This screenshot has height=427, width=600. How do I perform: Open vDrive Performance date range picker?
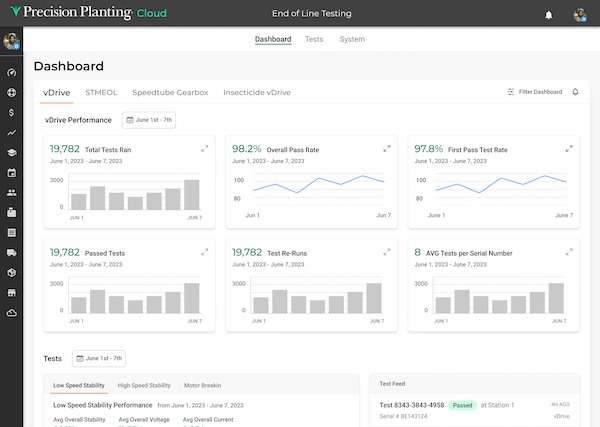(x=149, y=120)
